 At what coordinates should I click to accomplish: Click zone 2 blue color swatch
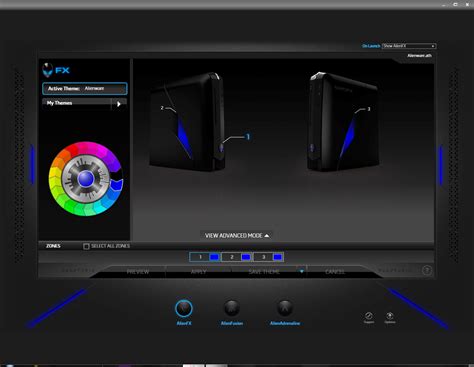246,257
